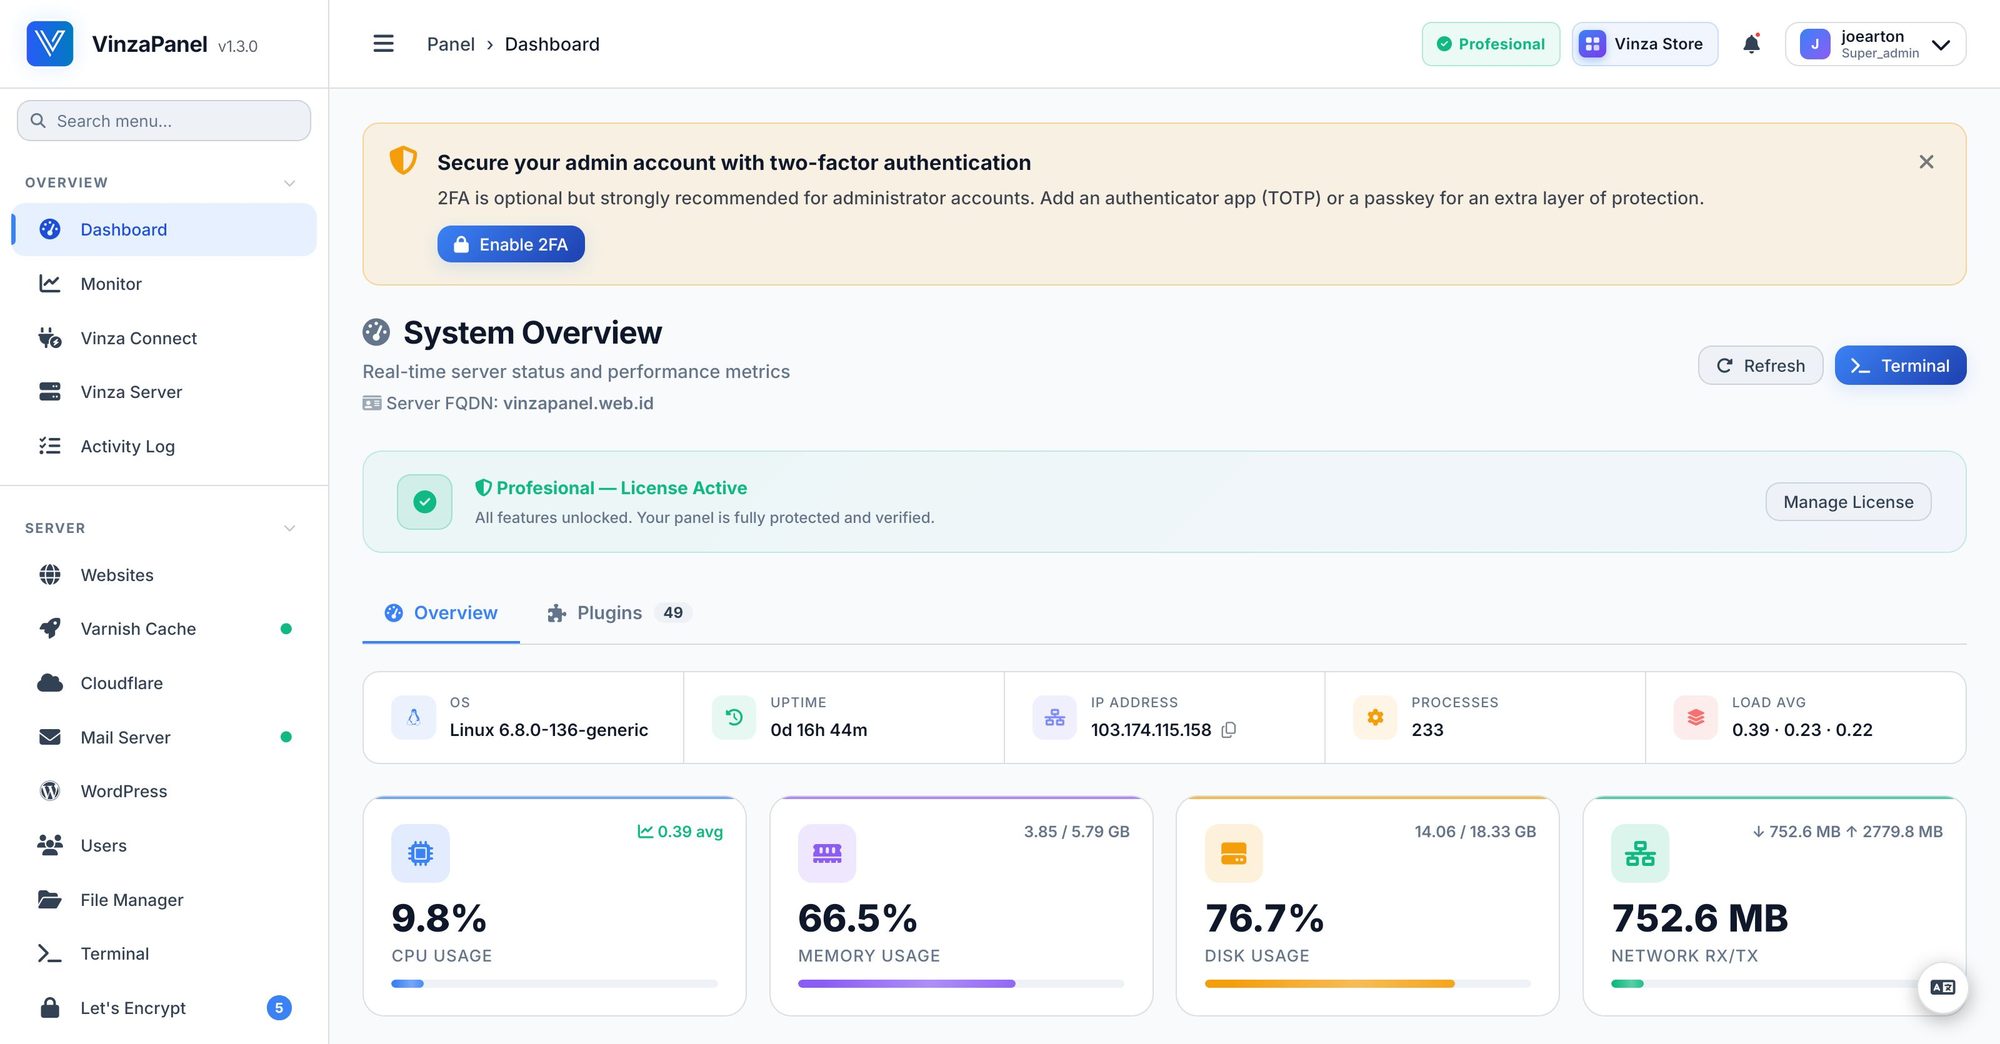Open the joearton user dropdown chevron

(1941, 44)
